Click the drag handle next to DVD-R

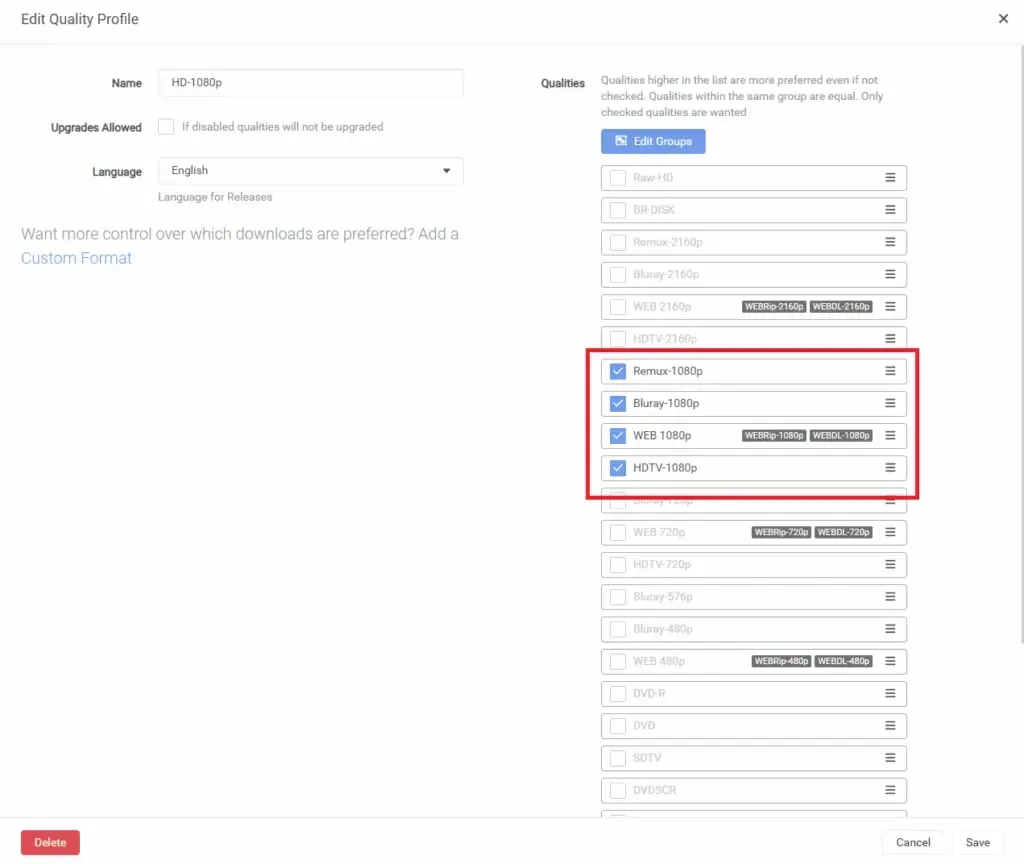point(890,693)
